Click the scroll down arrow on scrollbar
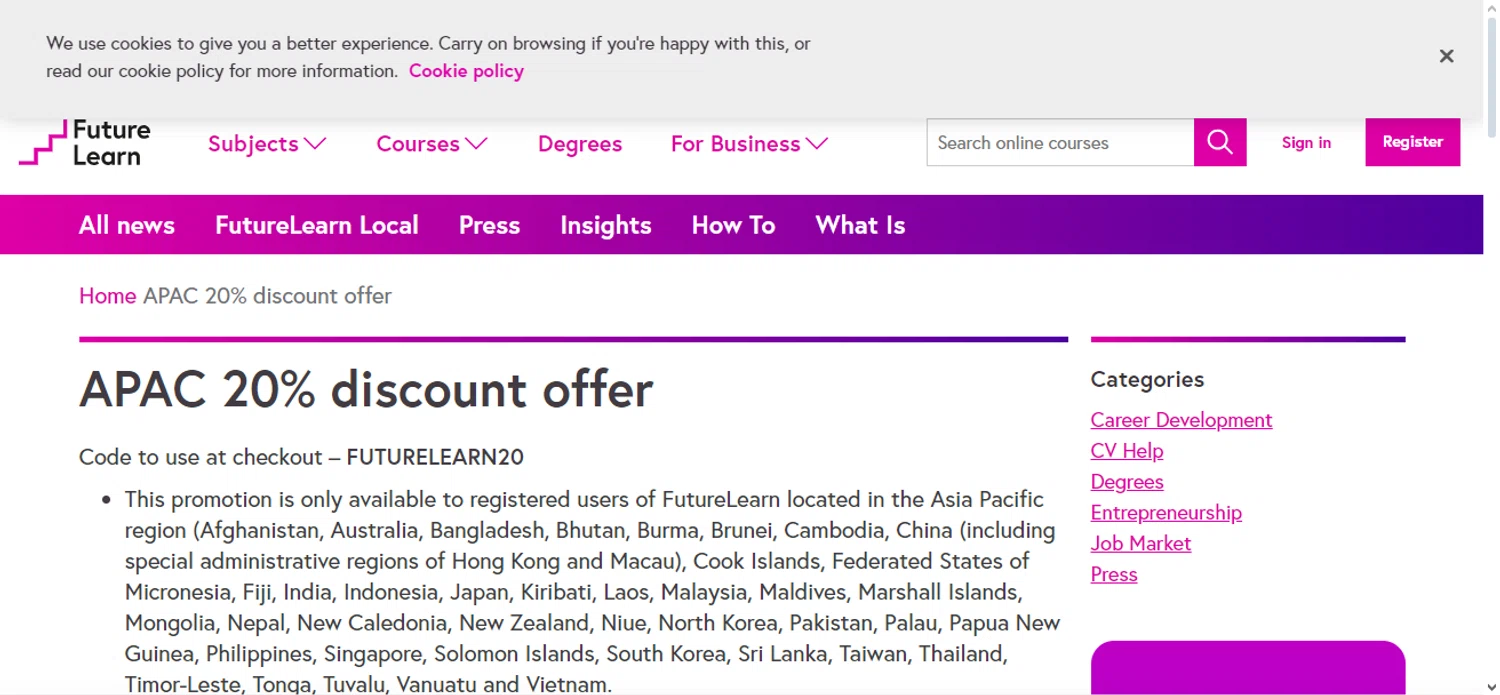Screen dimensions: 1500x695 tap(1491, 687)
